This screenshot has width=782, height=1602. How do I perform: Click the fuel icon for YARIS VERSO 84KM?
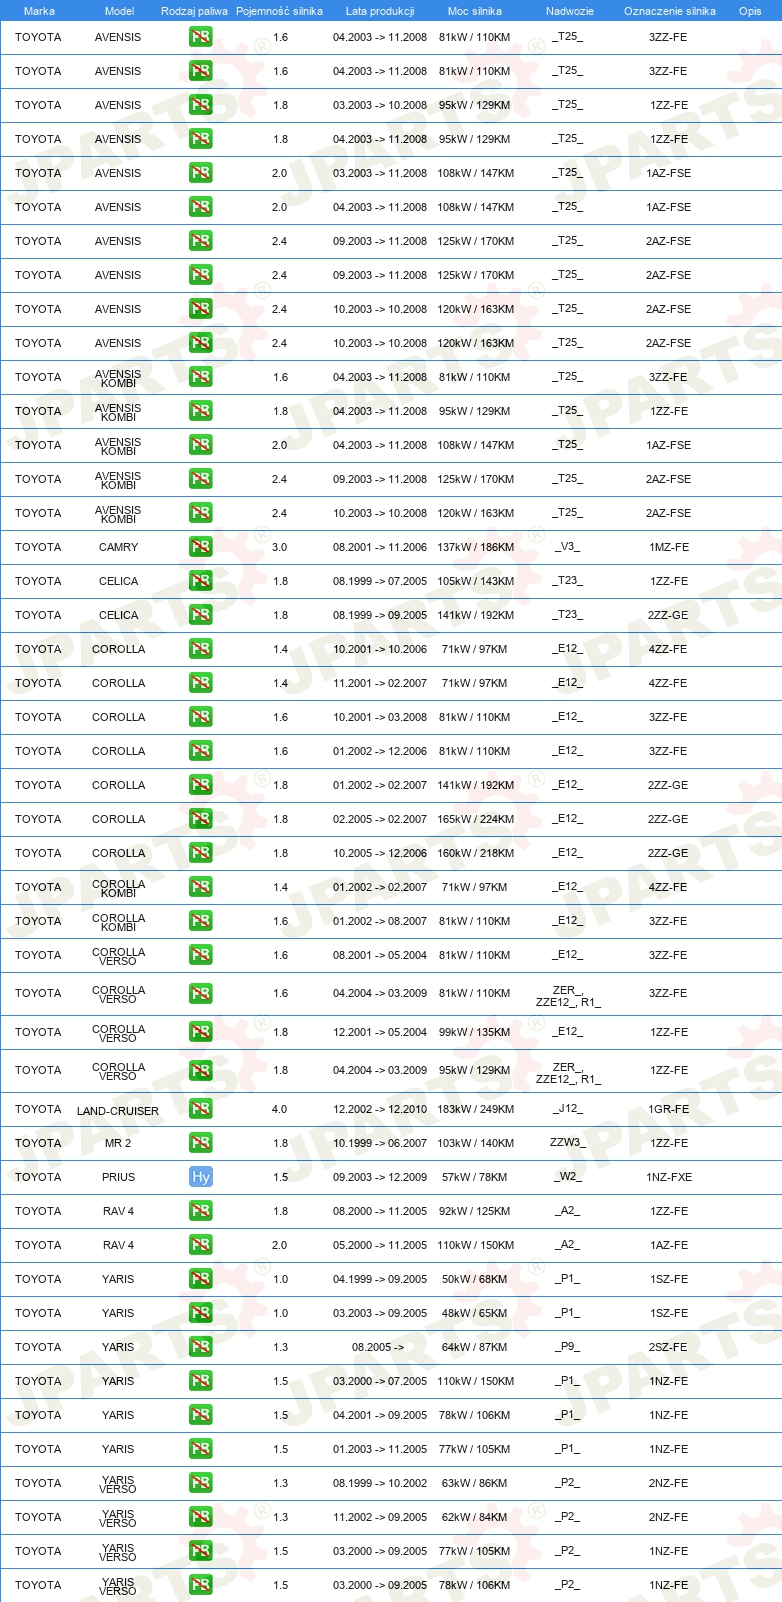tap(201, 1517)
